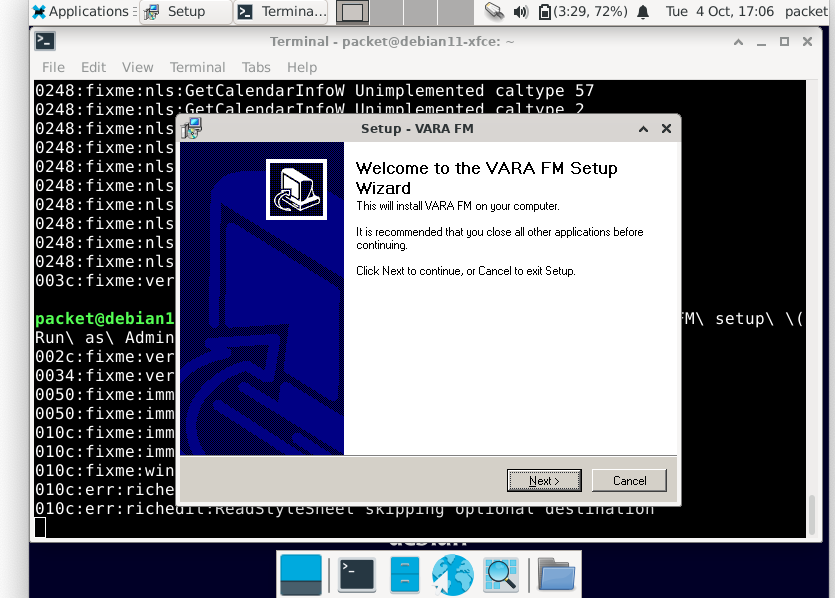Cancel the VARA FM setup wizard

(x=629, y=480)
